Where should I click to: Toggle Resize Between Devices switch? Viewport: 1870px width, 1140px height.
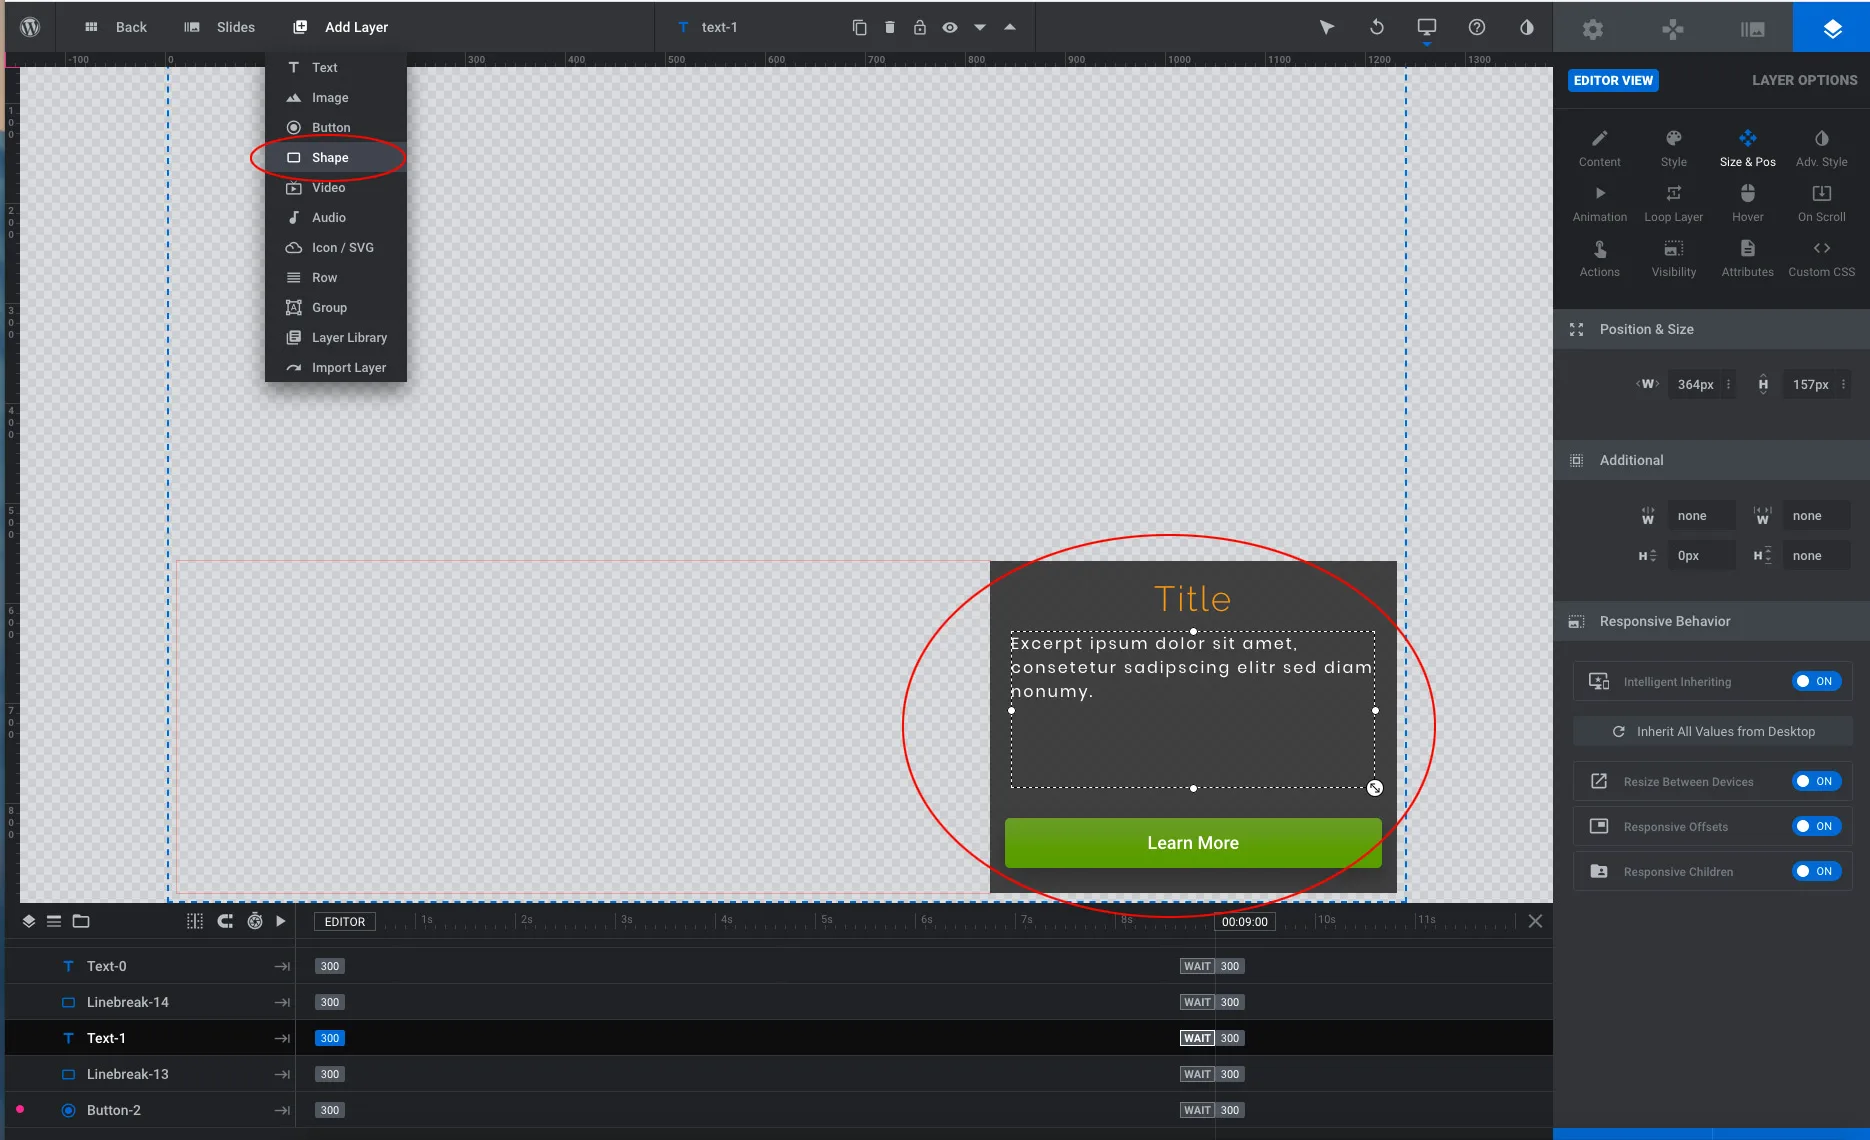tap(1816, 781)
